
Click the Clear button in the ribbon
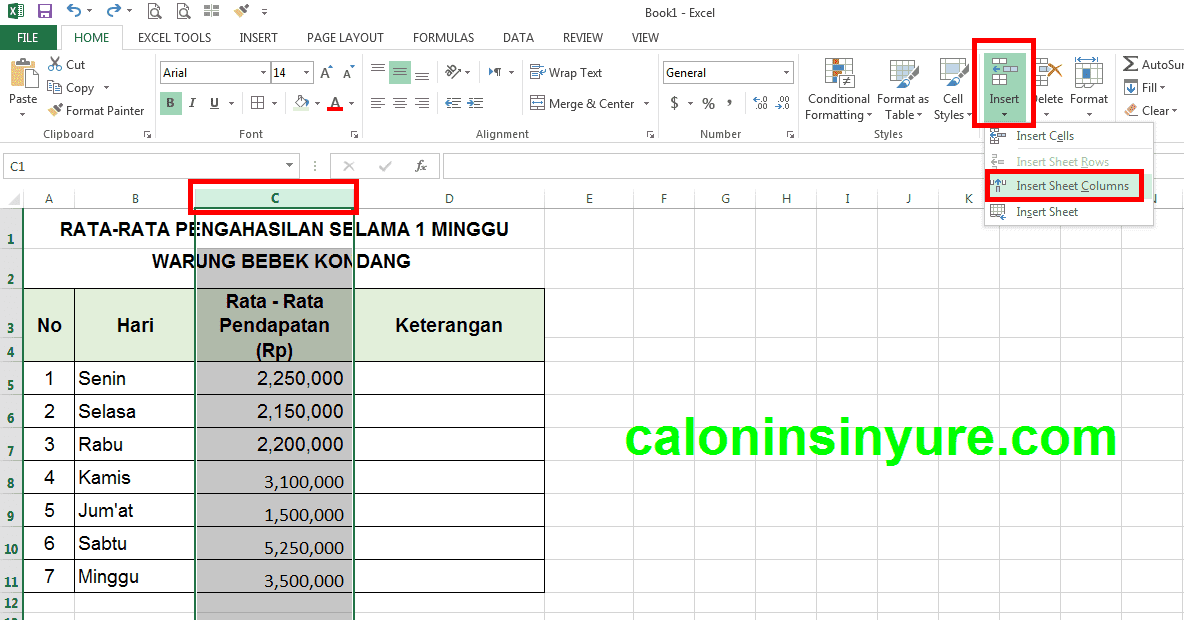pyautogui.click(x=1153, y=110)
